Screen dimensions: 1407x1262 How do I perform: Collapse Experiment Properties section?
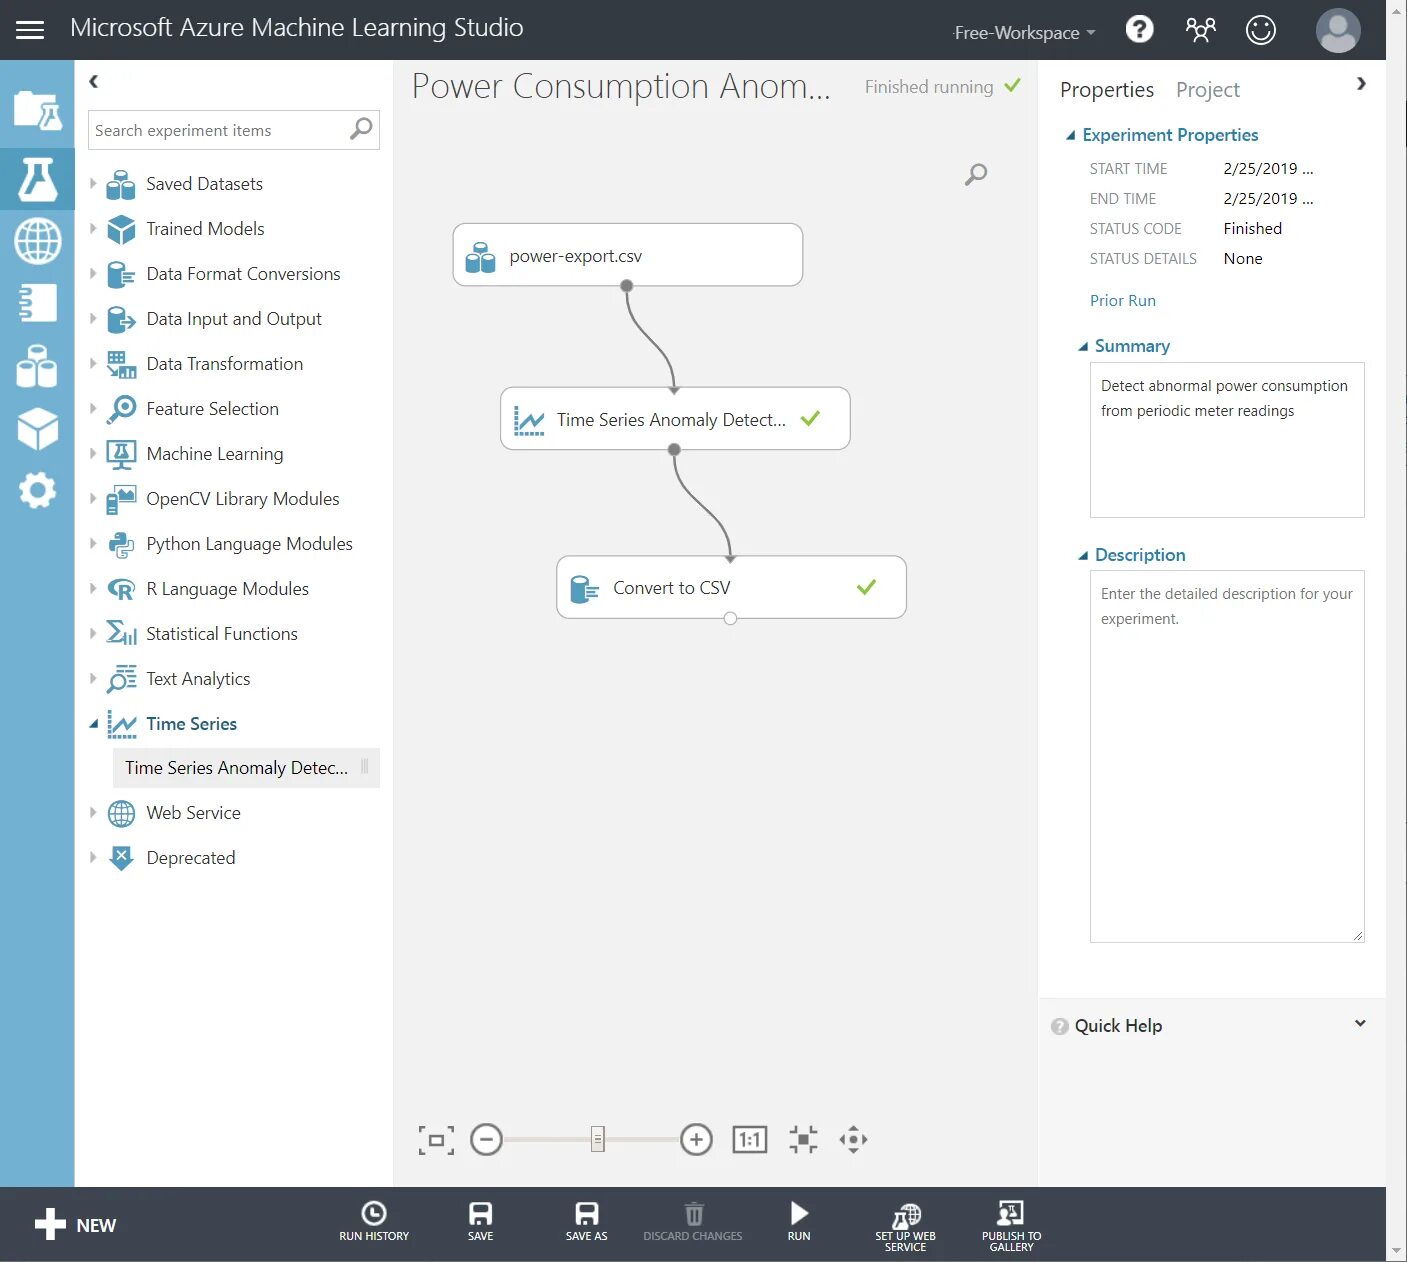[1071, 135]
